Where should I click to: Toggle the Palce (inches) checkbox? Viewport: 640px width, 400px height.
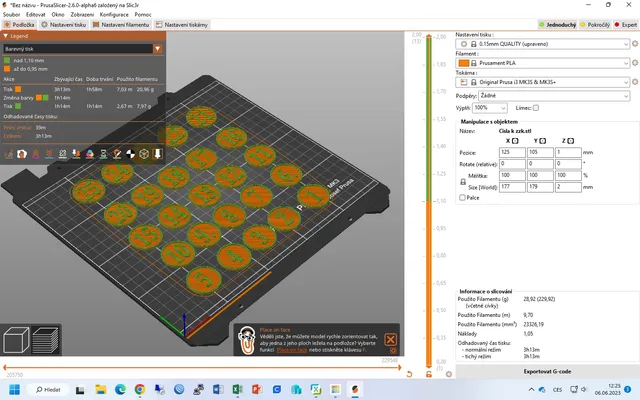pyautogui.click(x=462, y=198)
